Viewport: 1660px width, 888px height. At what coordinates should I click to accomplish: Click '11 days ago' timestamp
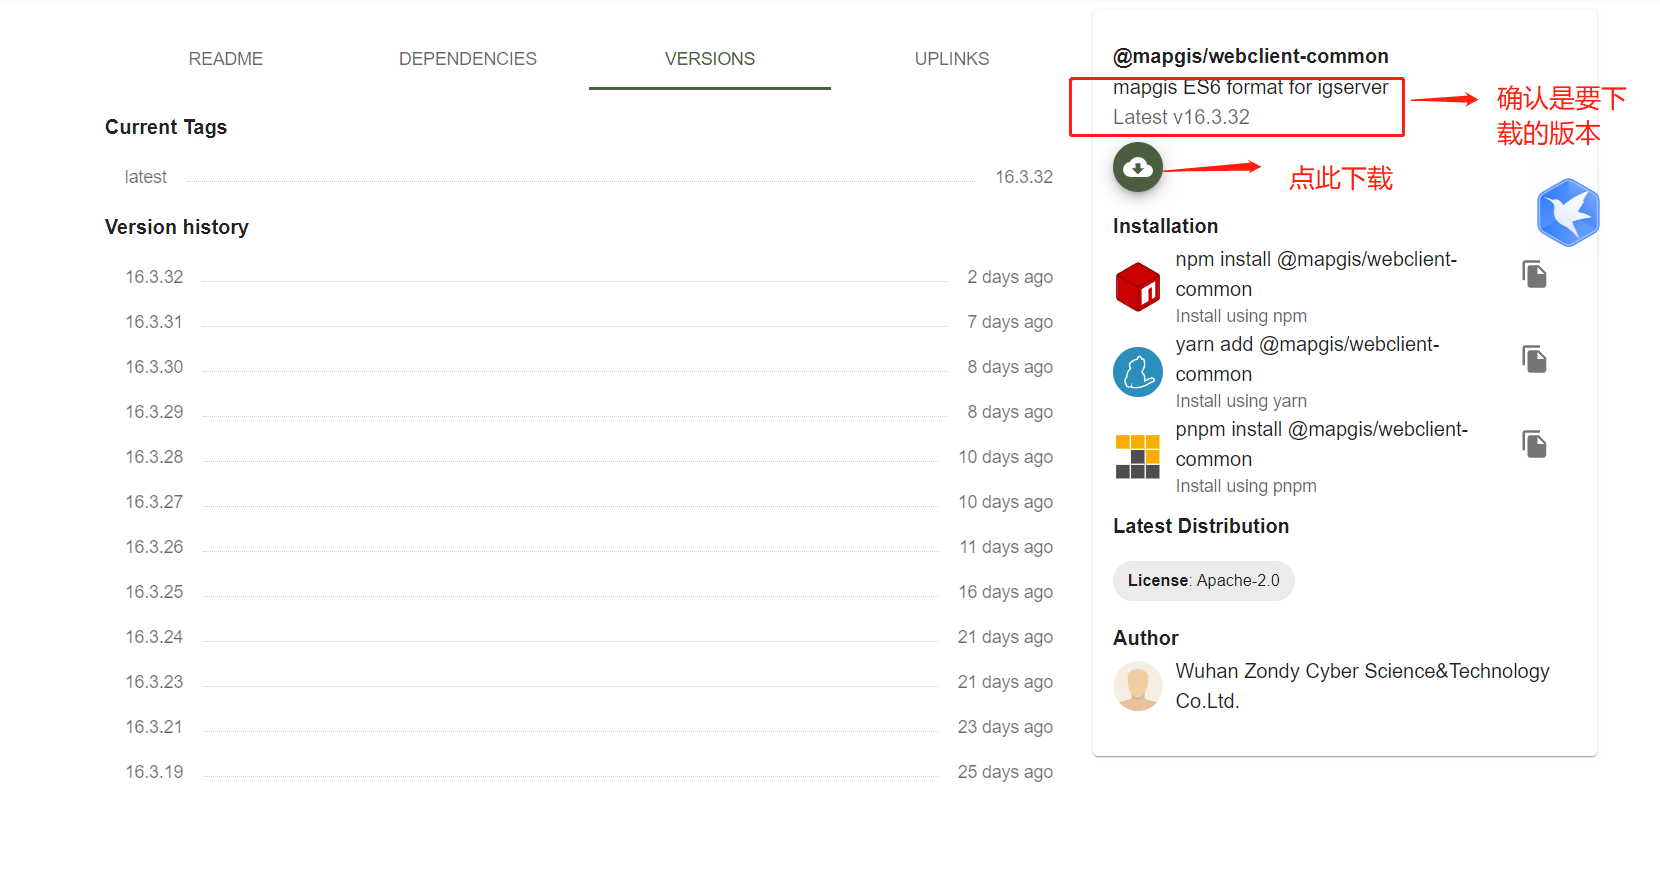1006,547
